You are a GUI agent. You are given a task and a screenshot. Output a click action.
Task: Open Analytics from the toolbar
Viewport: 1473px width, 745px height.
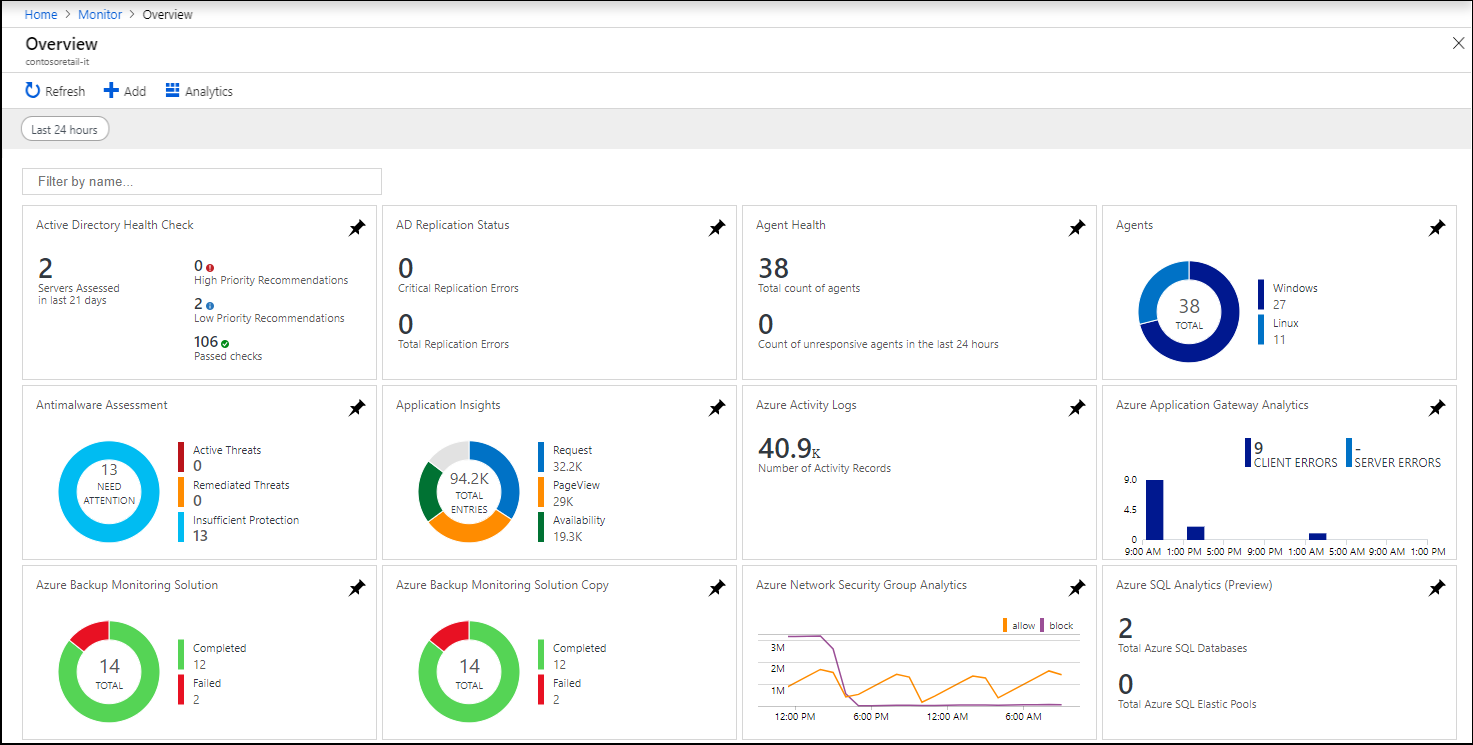[x=199, y=91]
